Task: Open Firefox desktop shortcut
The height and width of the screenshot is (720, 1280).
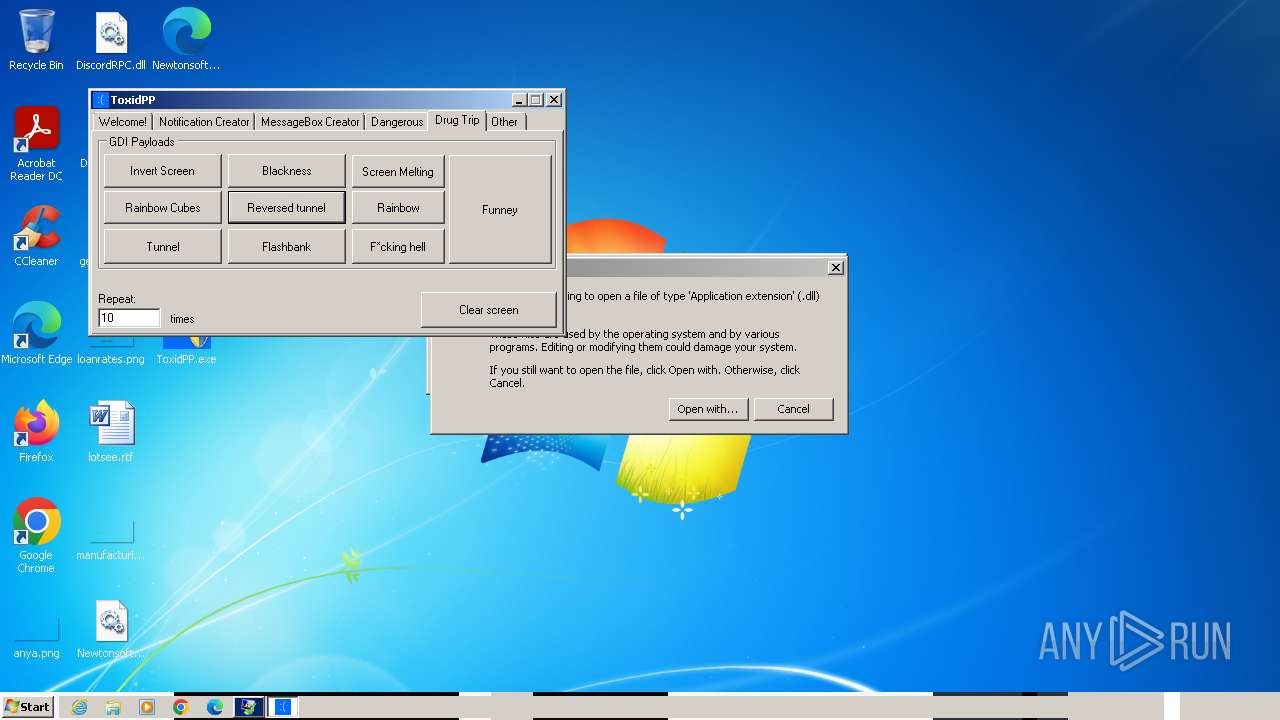Action: click(36, 431)
